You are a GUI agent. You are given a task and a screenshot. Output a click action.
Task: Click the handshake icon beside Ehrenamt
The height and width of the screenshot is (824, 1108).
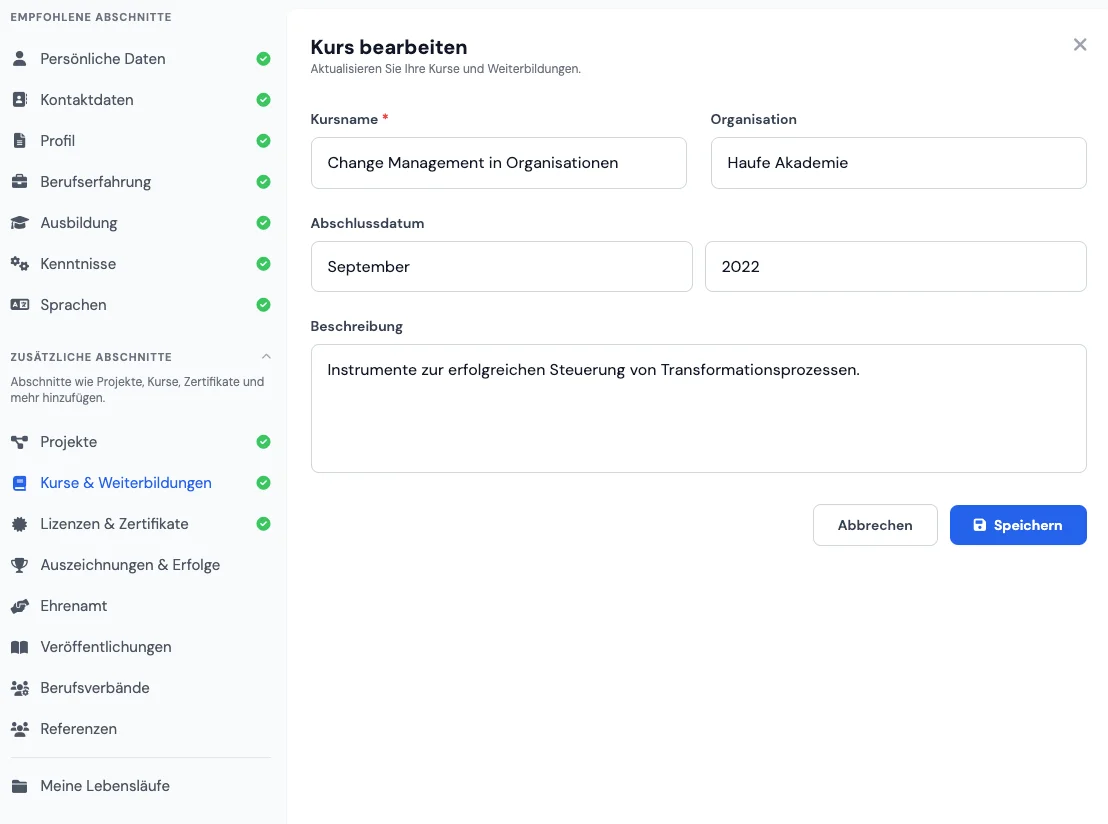[x=20, y=606]
